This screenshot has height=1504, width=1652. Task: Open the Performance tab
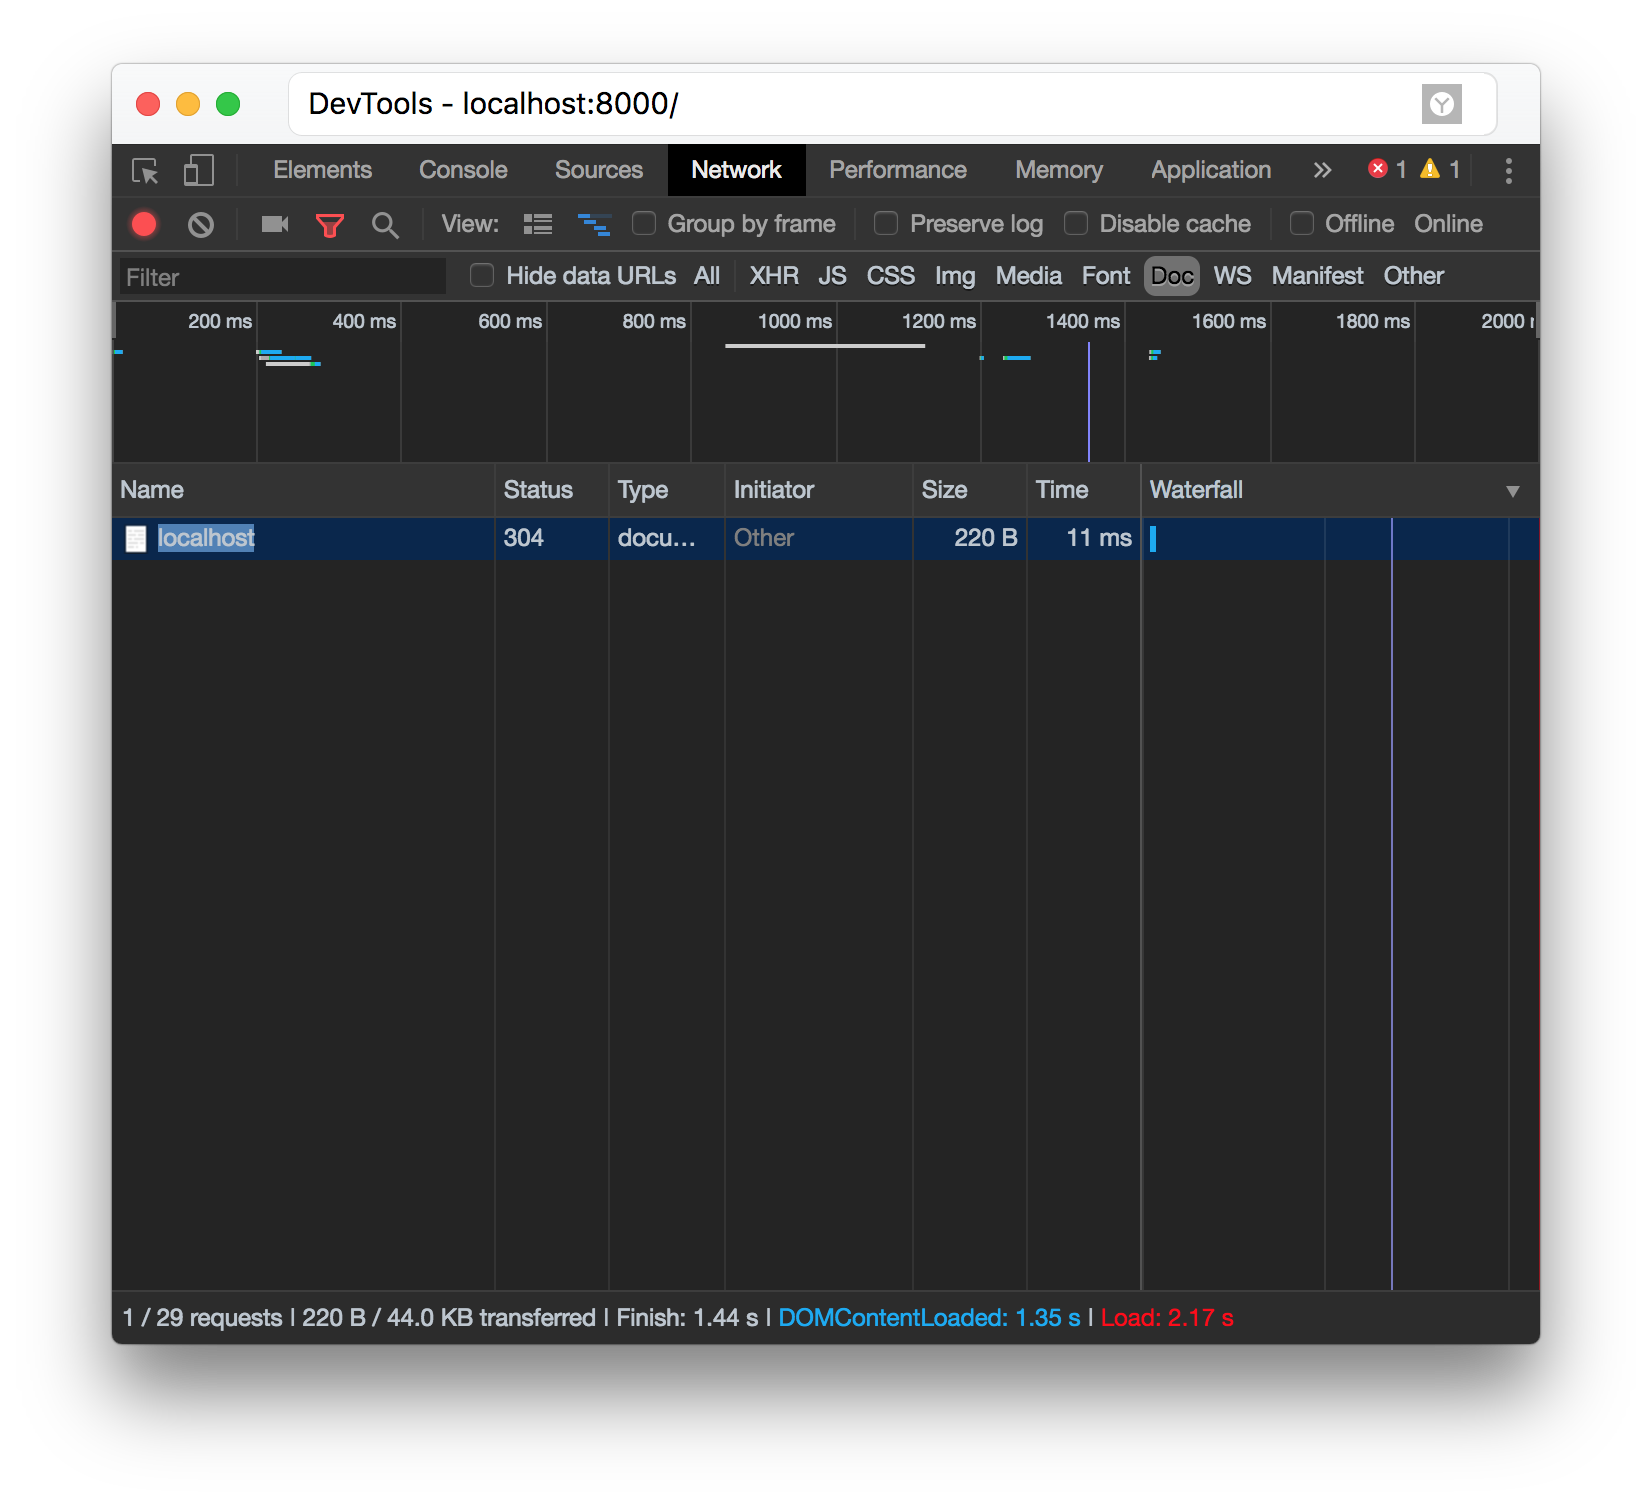(x=898, y=170)
